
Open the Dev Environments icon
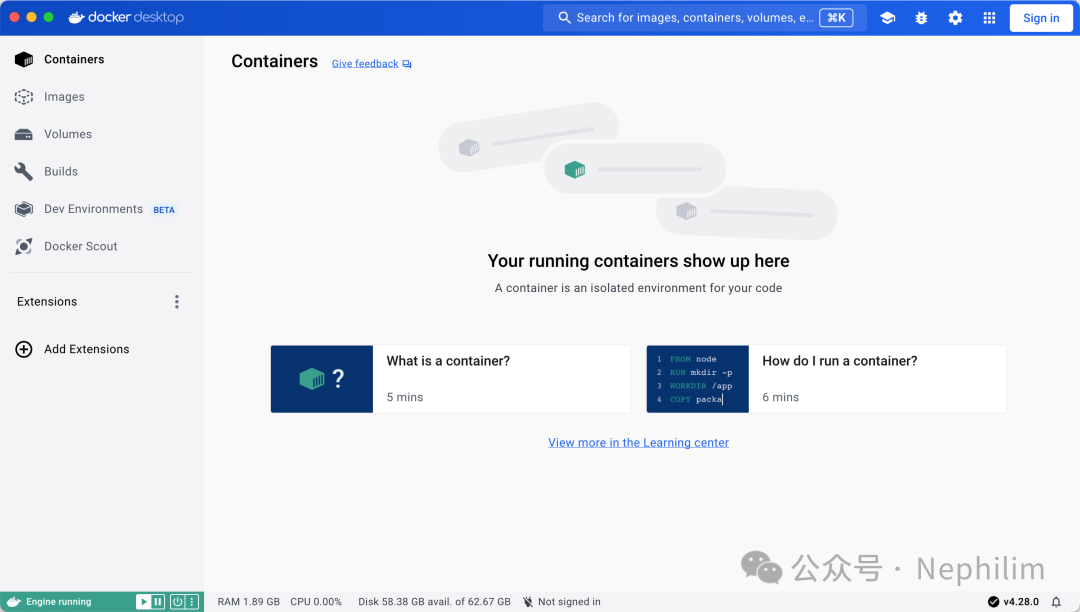pyautogui.click(x=24, y=209)
